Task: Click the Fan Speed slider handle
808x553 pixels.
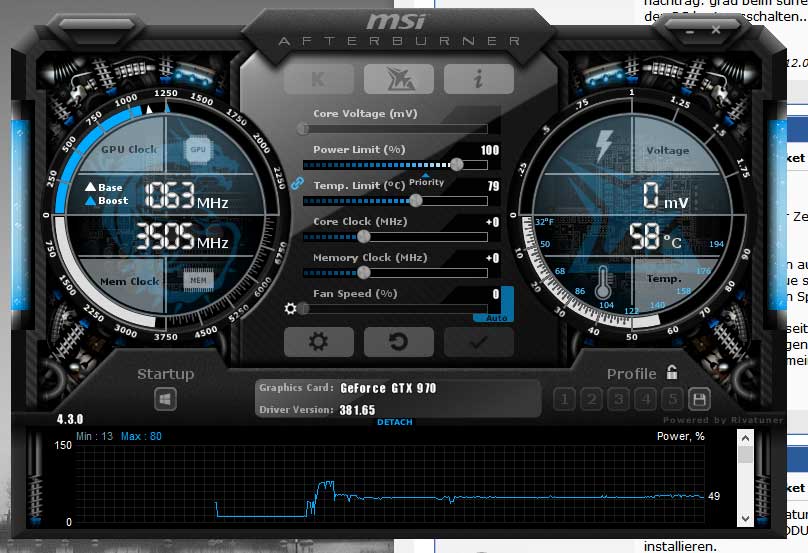Action: point(304,309)
